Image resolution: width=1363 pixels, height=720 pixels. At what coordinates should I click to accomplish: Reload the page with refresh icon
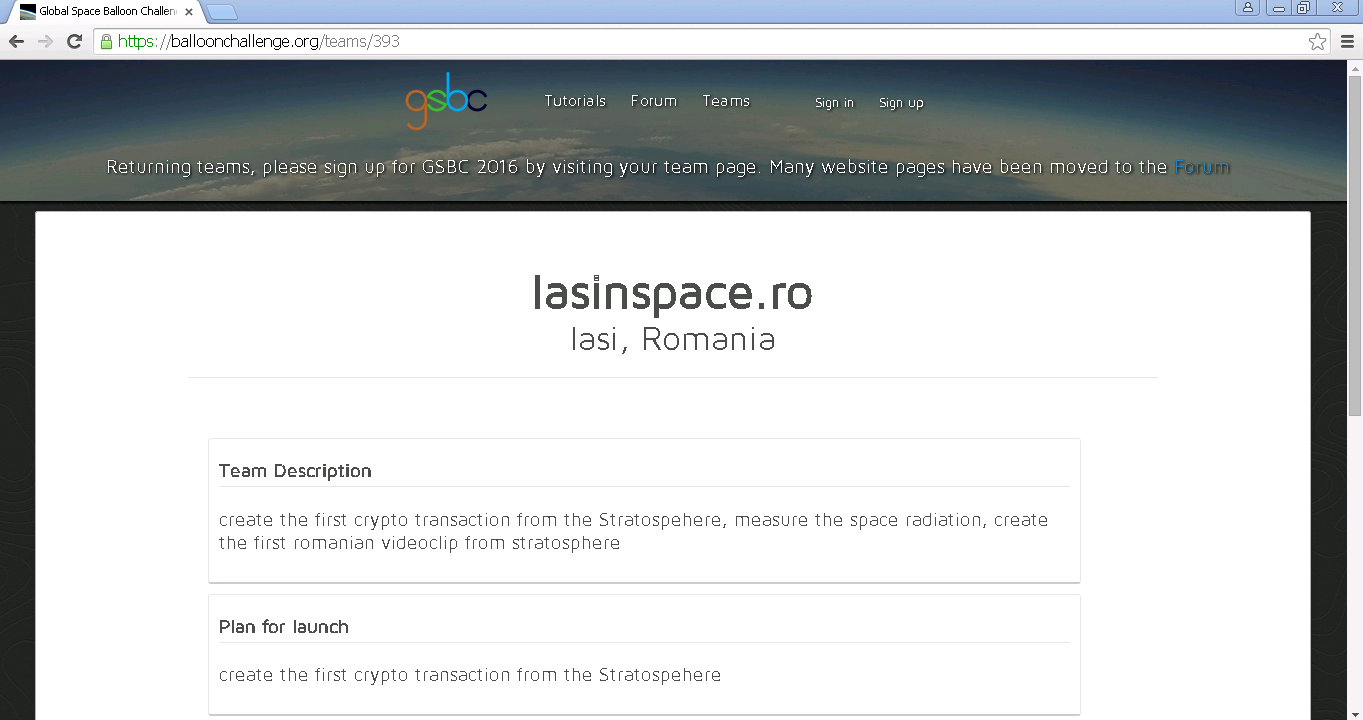pyautogui.click(x=74, y=41)
